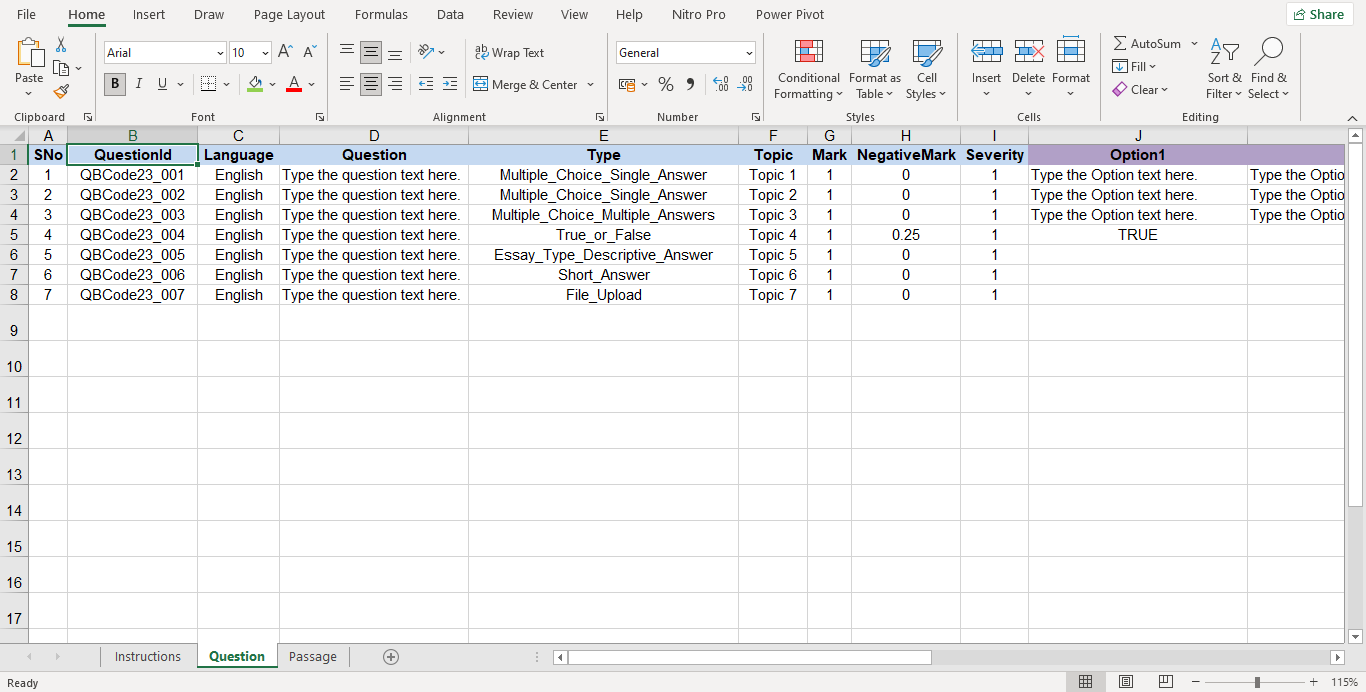Switch to the Instructions sheet tab

coord(148,657)
